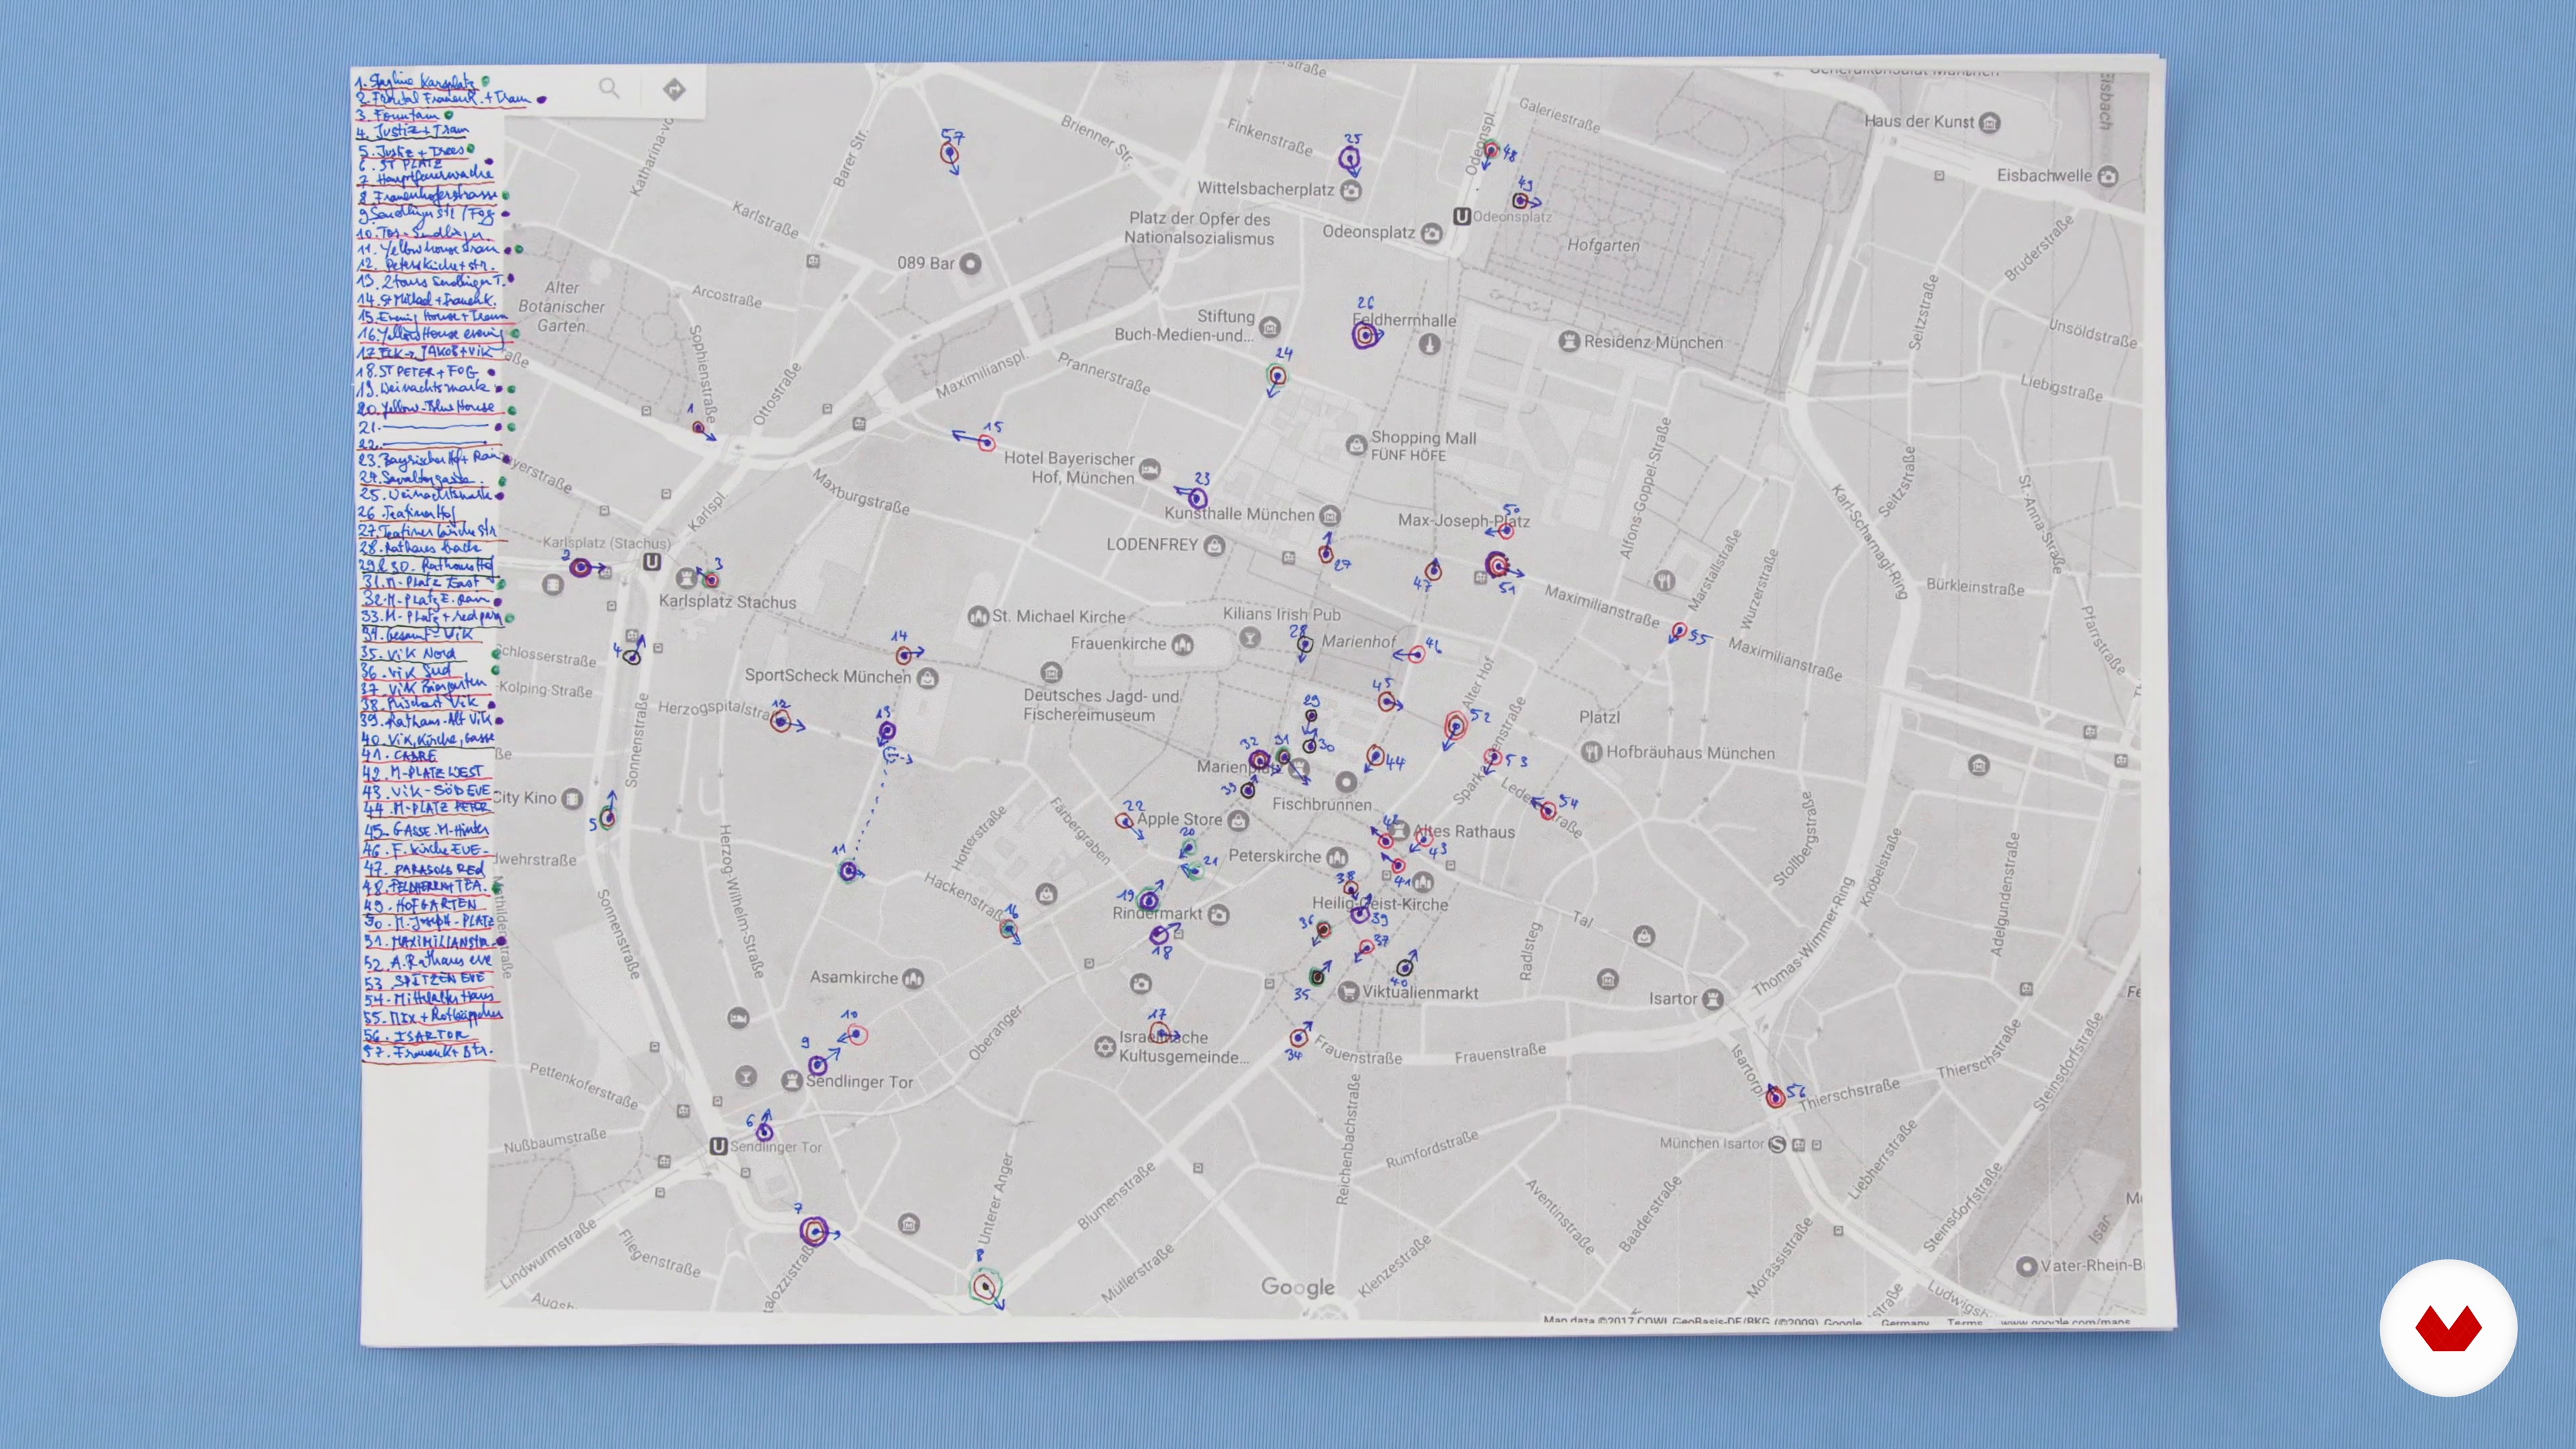The height and width of the screenshot is (1449, 2576).
Task: Click the Alter Botanischer Garten label
Action: [x=561, y=307]
